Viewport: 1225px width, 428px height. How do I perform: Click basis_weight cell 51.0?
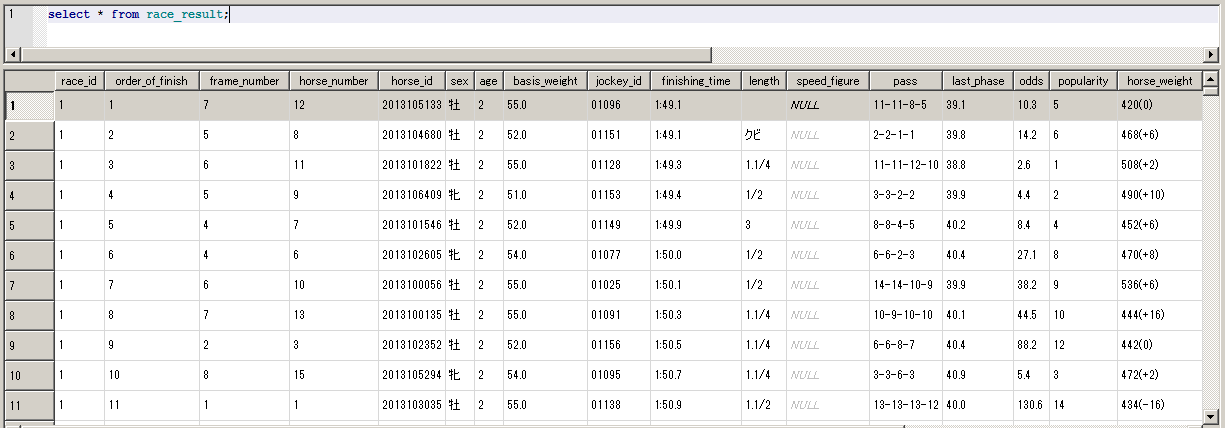click(x=545, y=195)
